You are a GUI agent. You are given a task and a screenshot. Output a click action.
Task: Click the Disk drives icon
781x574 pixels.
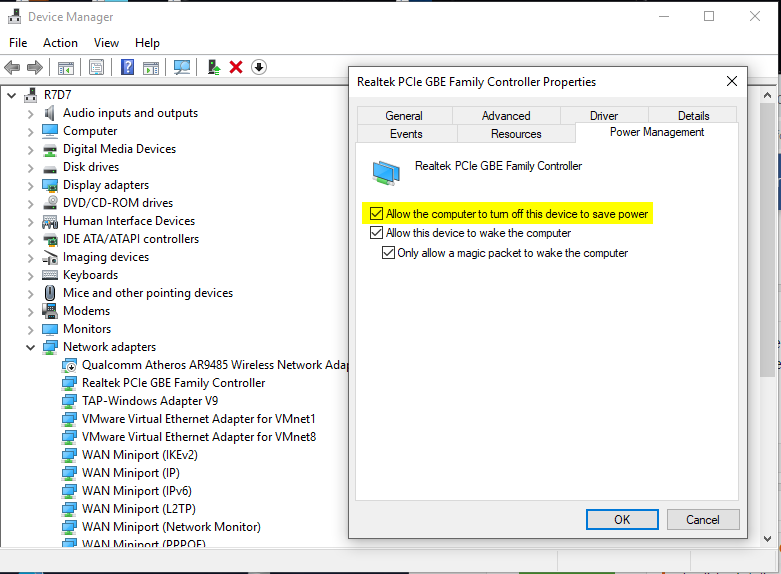pyautogui.click(x=50, y=168)
